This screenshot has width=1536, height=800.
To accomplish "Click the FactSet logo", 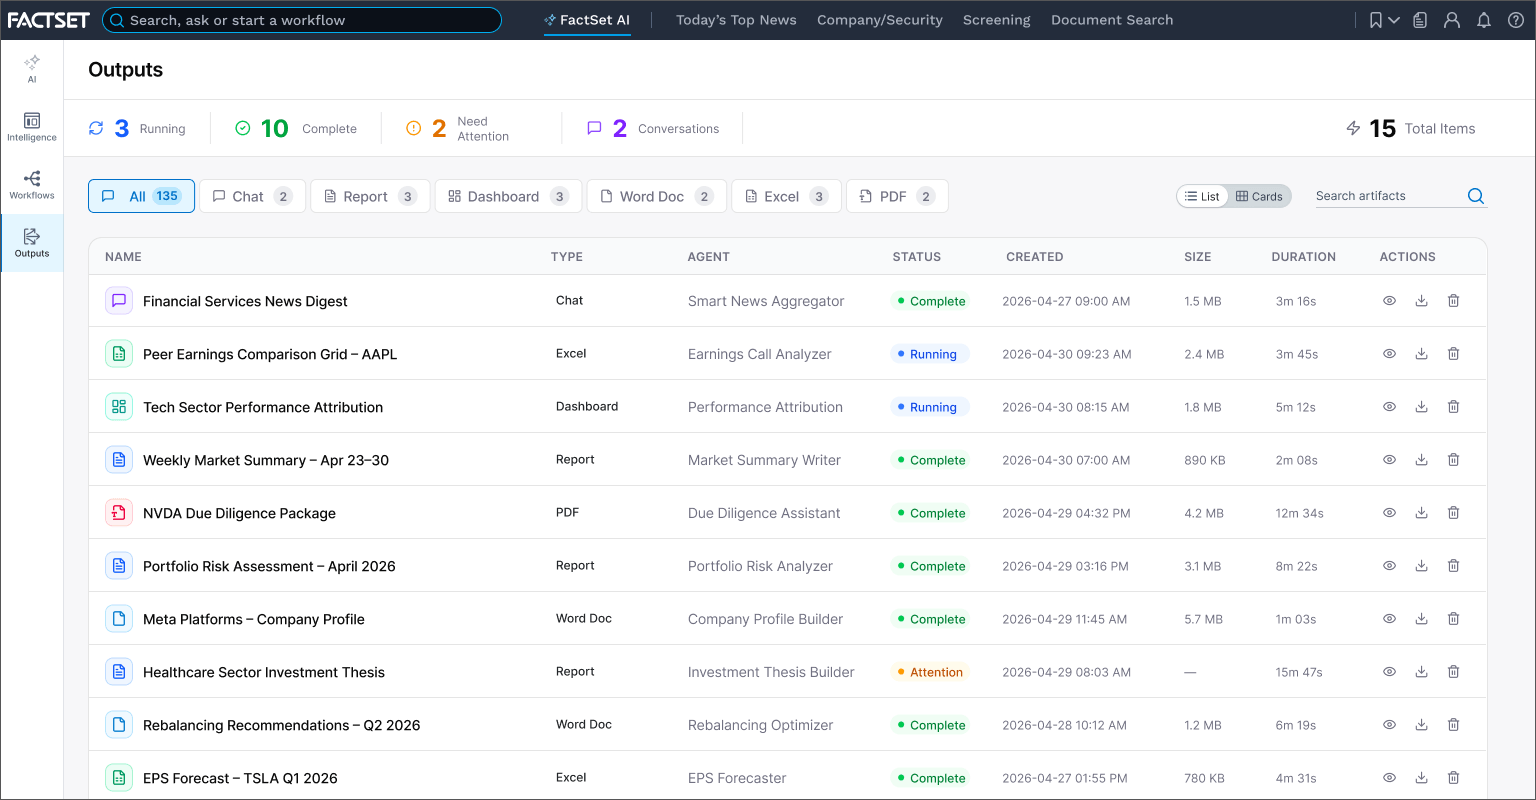I will point(48,20).
